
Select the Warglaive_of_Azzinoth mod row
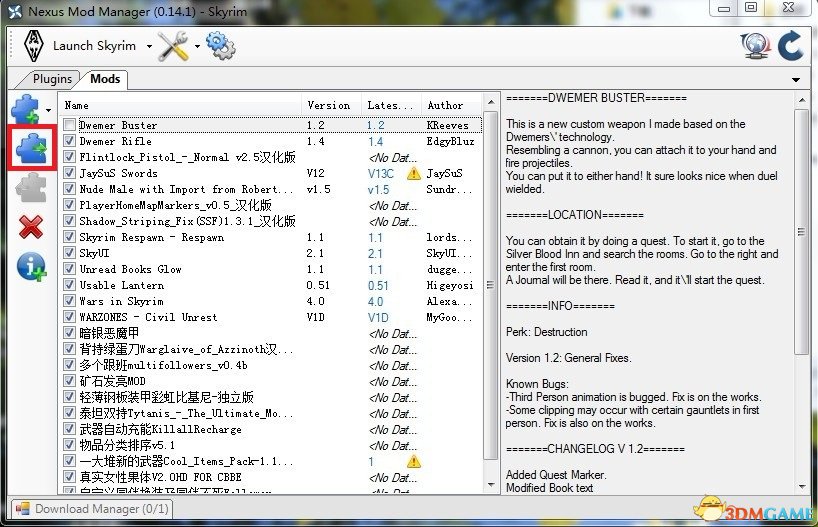tap(271, 349)
